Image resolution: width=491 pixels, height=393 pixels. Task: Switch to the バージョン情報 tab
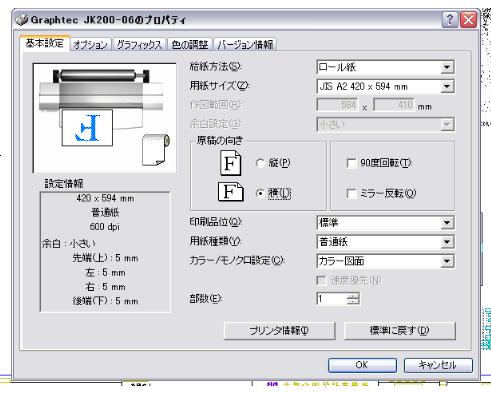click(245, 44)
